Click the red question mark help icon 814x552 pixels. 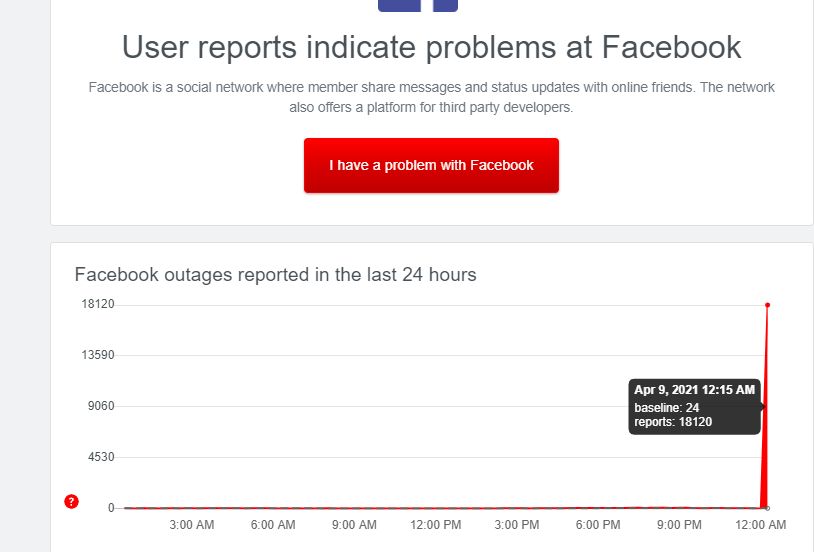71,502
